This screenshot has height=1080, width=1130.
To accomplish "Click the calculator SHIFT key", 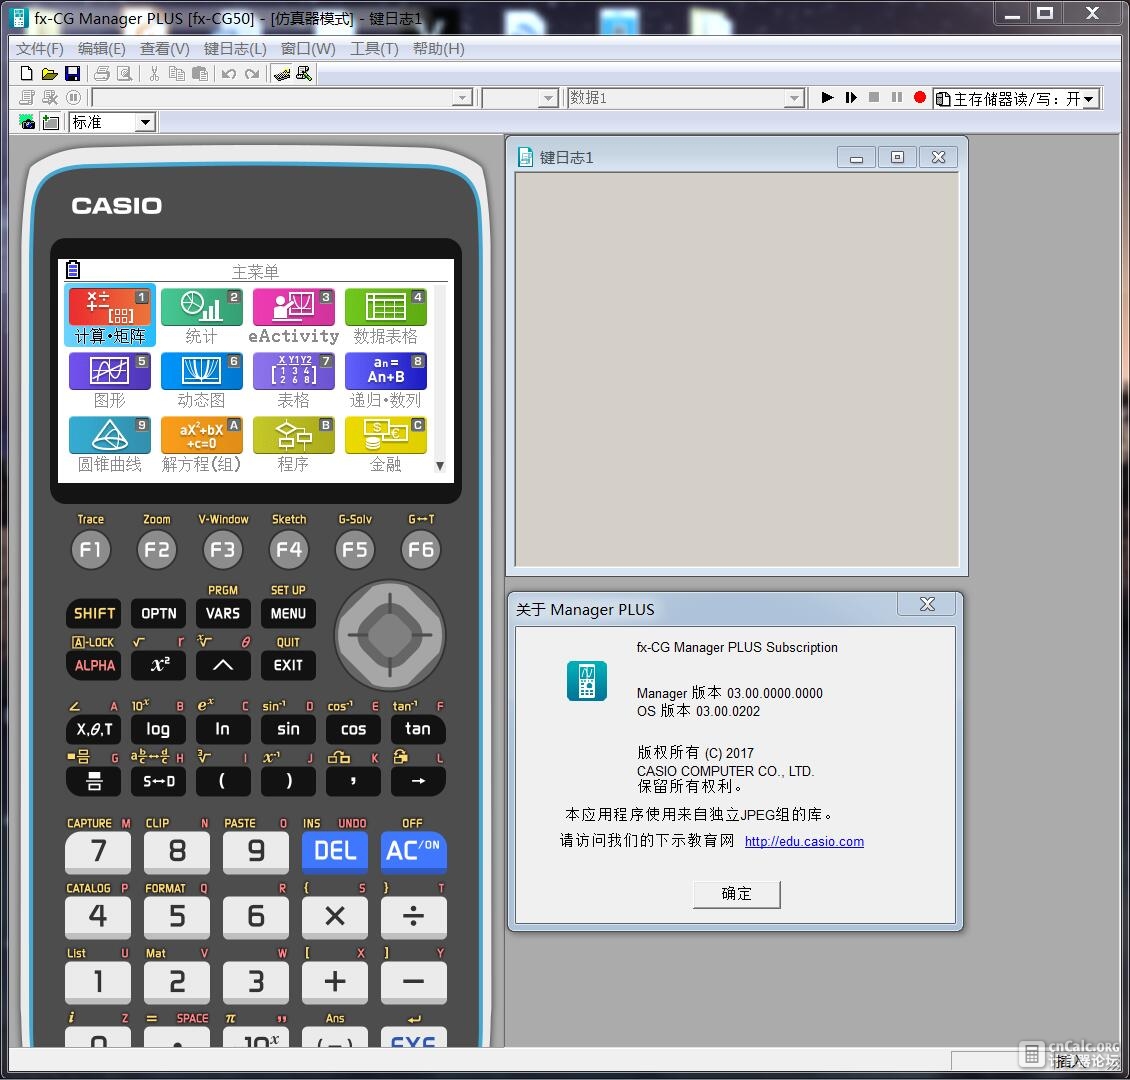I will tap(94, 613).
